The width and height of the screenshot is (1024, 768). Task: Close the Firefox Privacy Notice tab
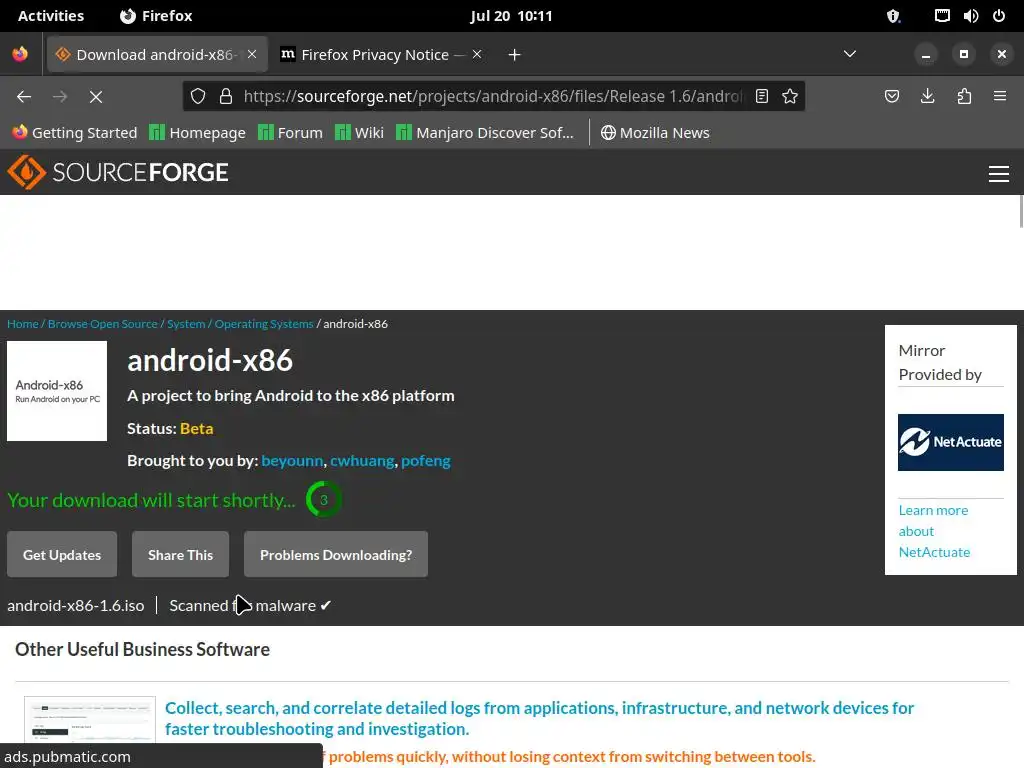[x=477, y=54]
